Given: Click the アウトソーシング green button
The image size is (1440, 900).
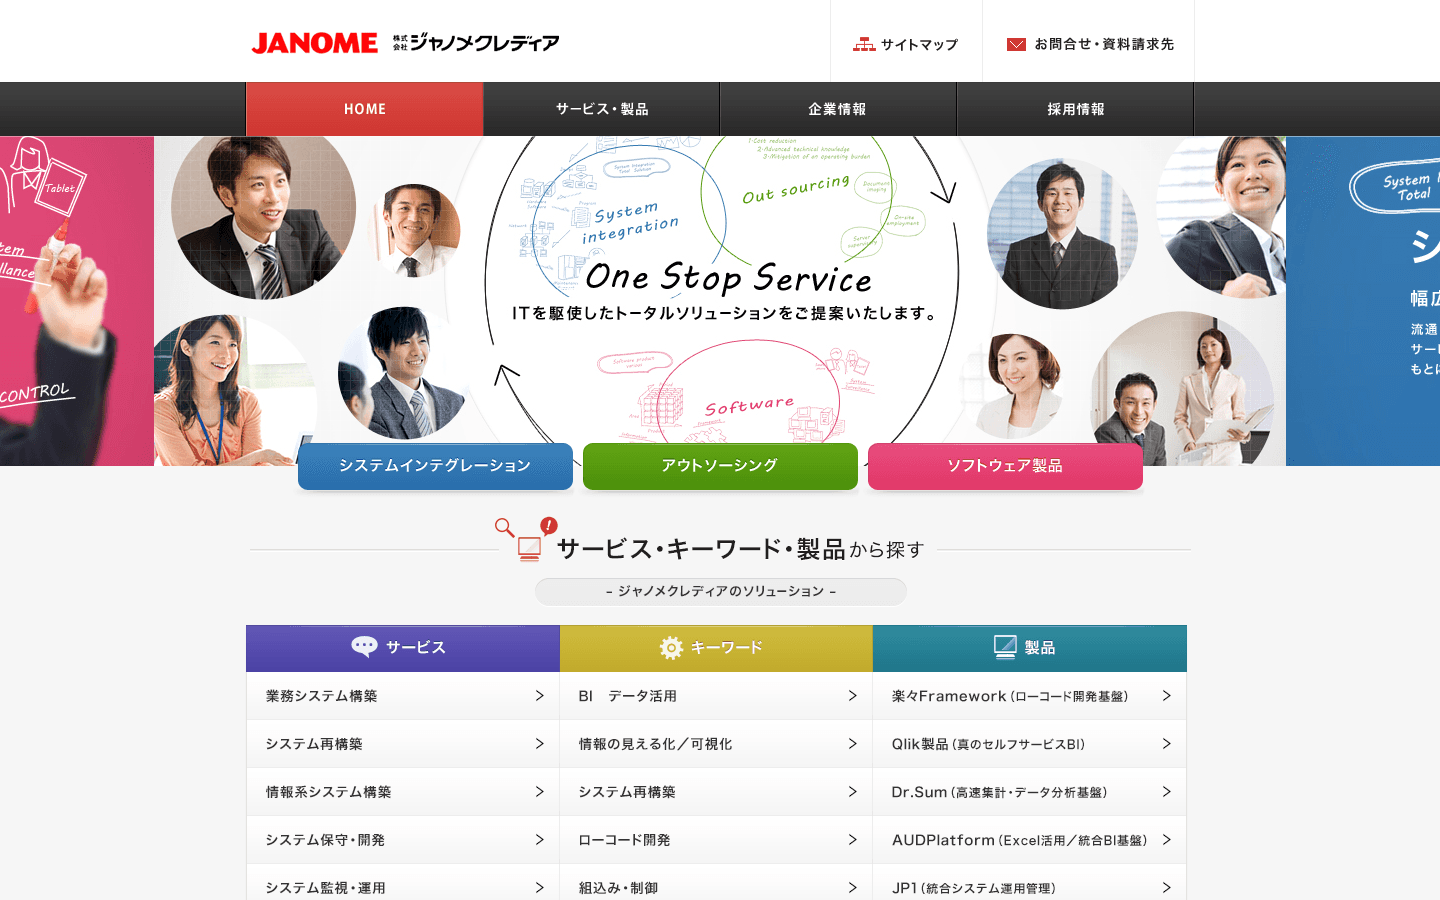Looking at the screenshot, I should point(720,466).
